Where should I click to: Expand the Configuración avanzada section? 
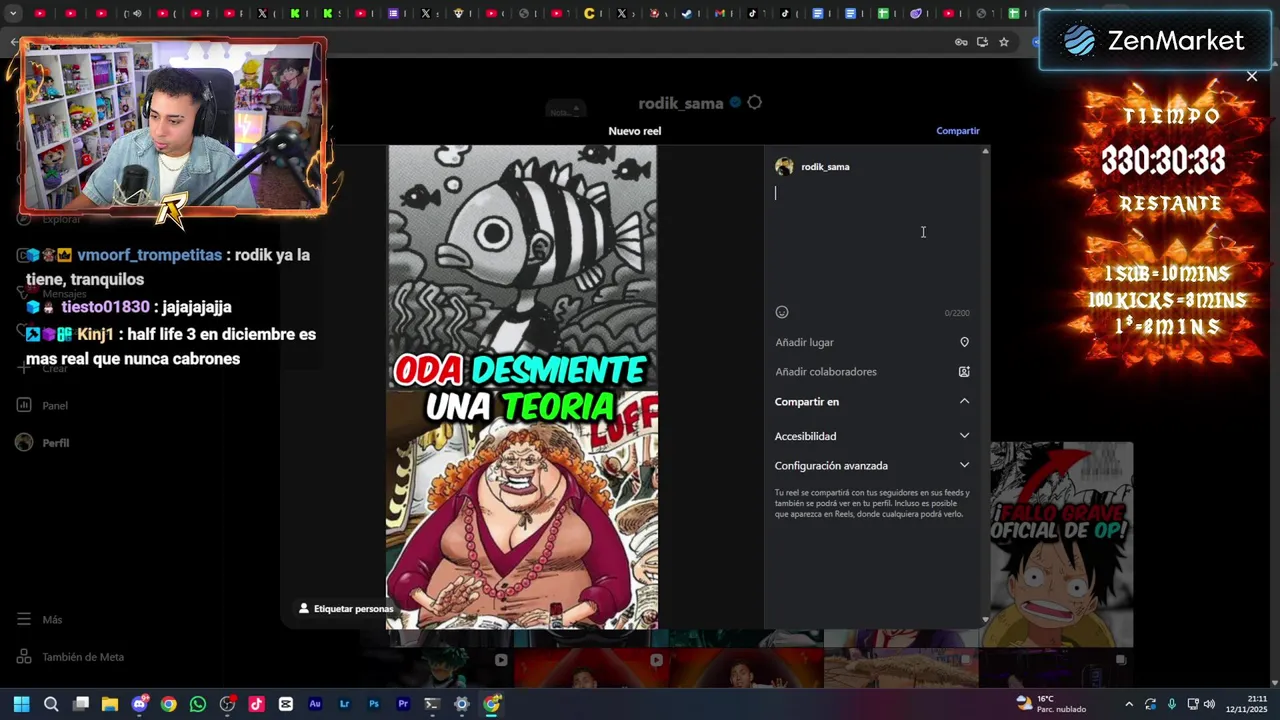coord(964,465)
